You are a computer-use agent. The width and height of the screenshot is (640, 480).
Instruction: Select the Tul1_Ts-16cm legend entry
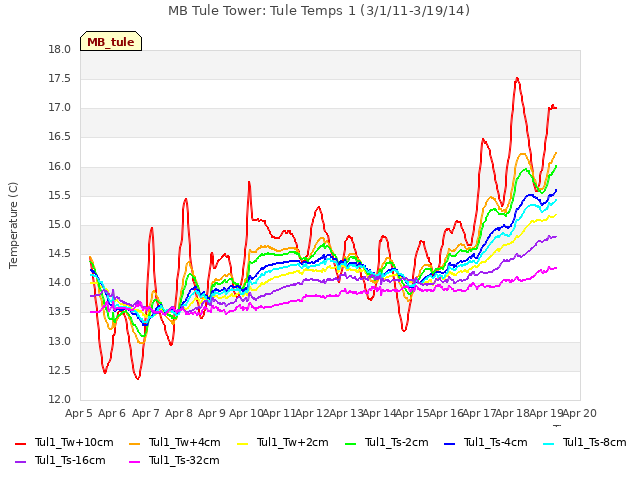[60, 460]
